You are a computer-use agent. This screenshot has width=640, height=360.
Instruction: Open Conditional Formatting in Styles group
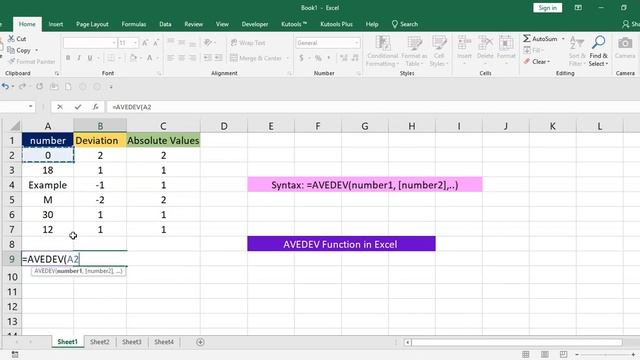tap(382, 51)
